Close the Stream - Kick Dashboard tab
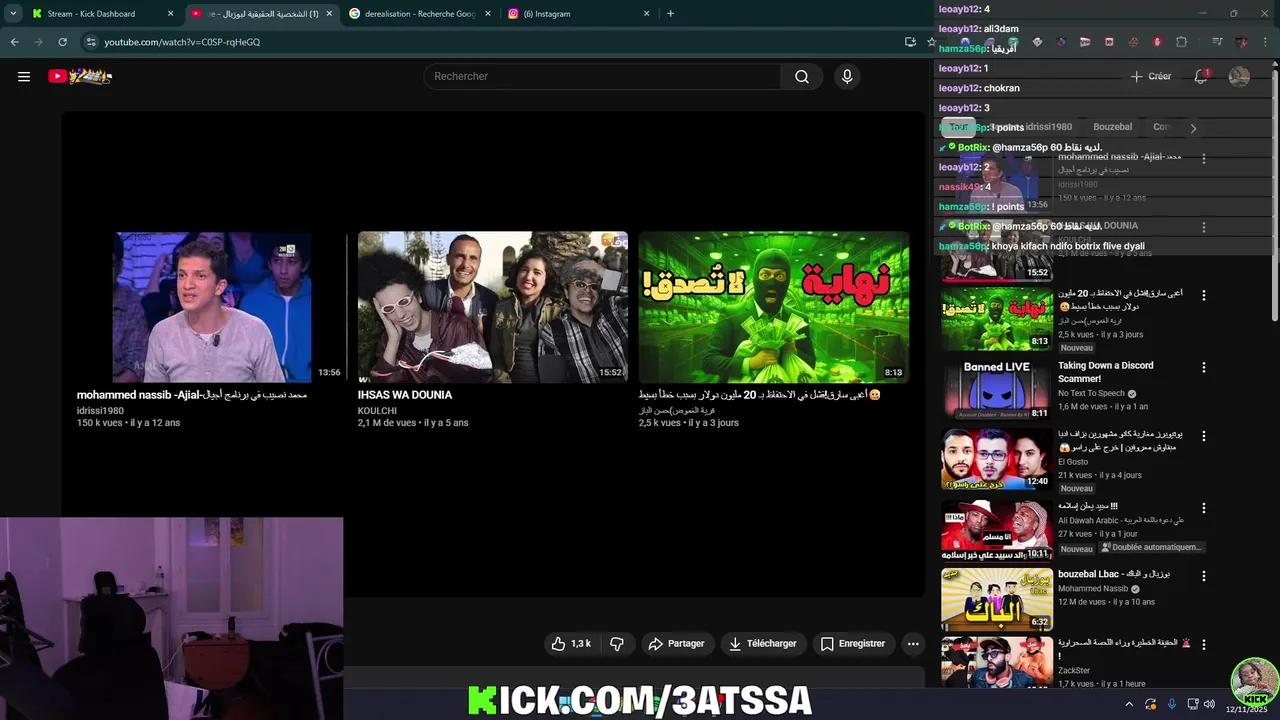The height and width of the screenshot is (720, 1280). [x=170, y=14]
